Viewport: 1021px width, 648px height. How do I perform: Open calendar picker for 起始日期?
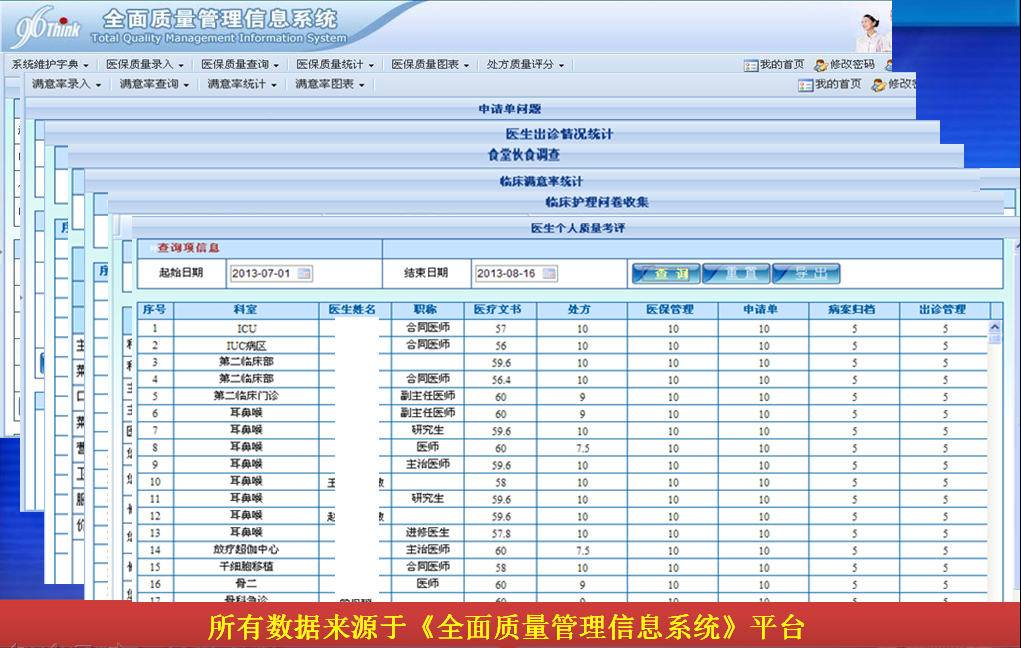pyautogui.click(x=304, y=274)
